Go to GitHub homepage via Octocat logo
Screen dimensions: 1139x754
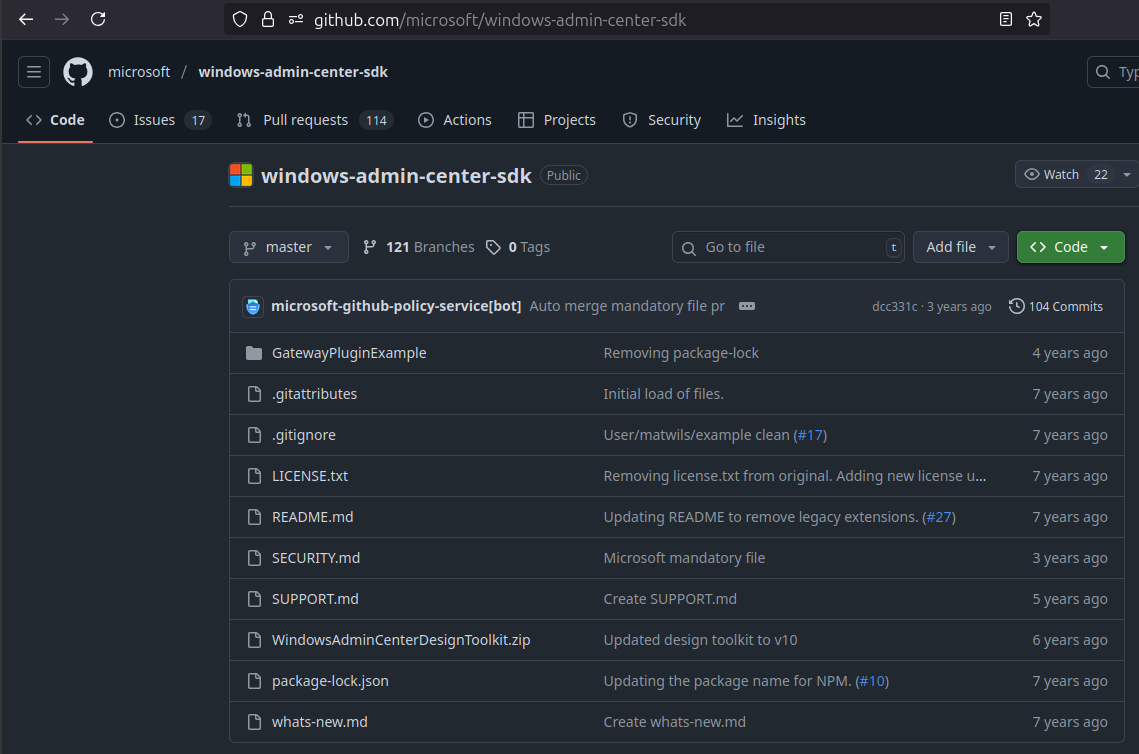(78, 72)
